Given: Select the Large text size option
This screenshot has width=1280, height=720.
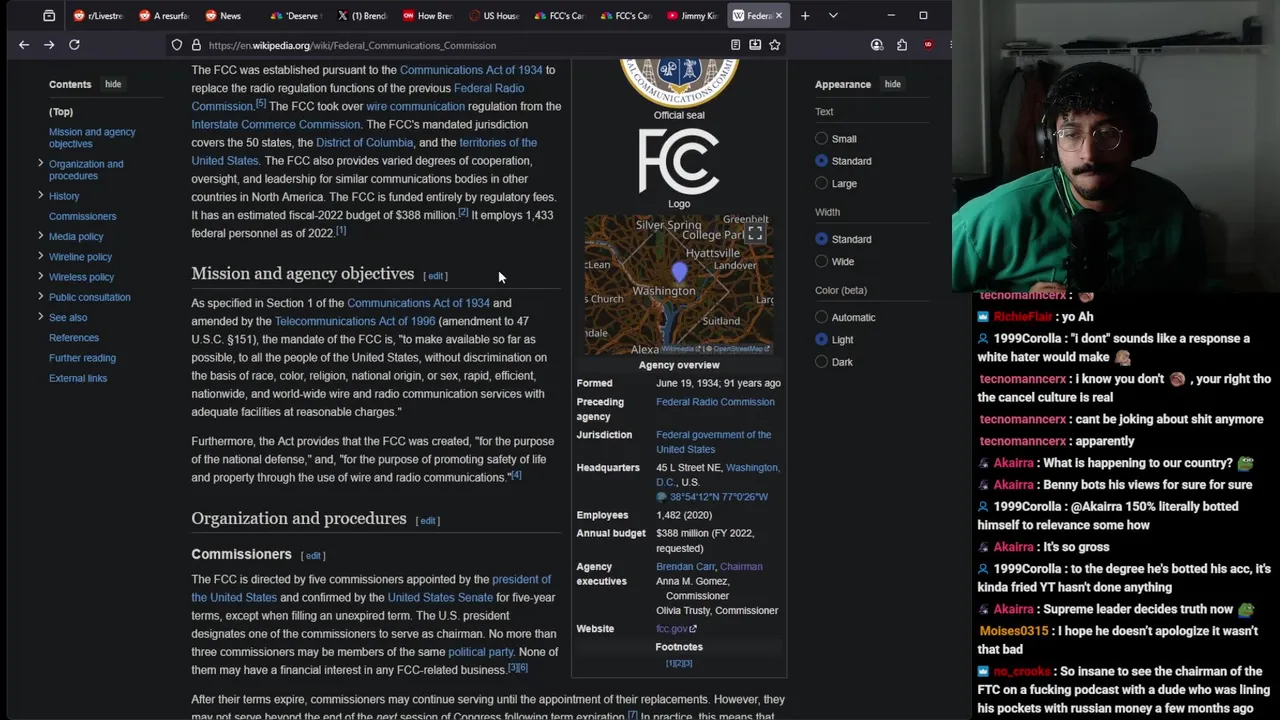Looking at the screenshot, I should (821, 183).
